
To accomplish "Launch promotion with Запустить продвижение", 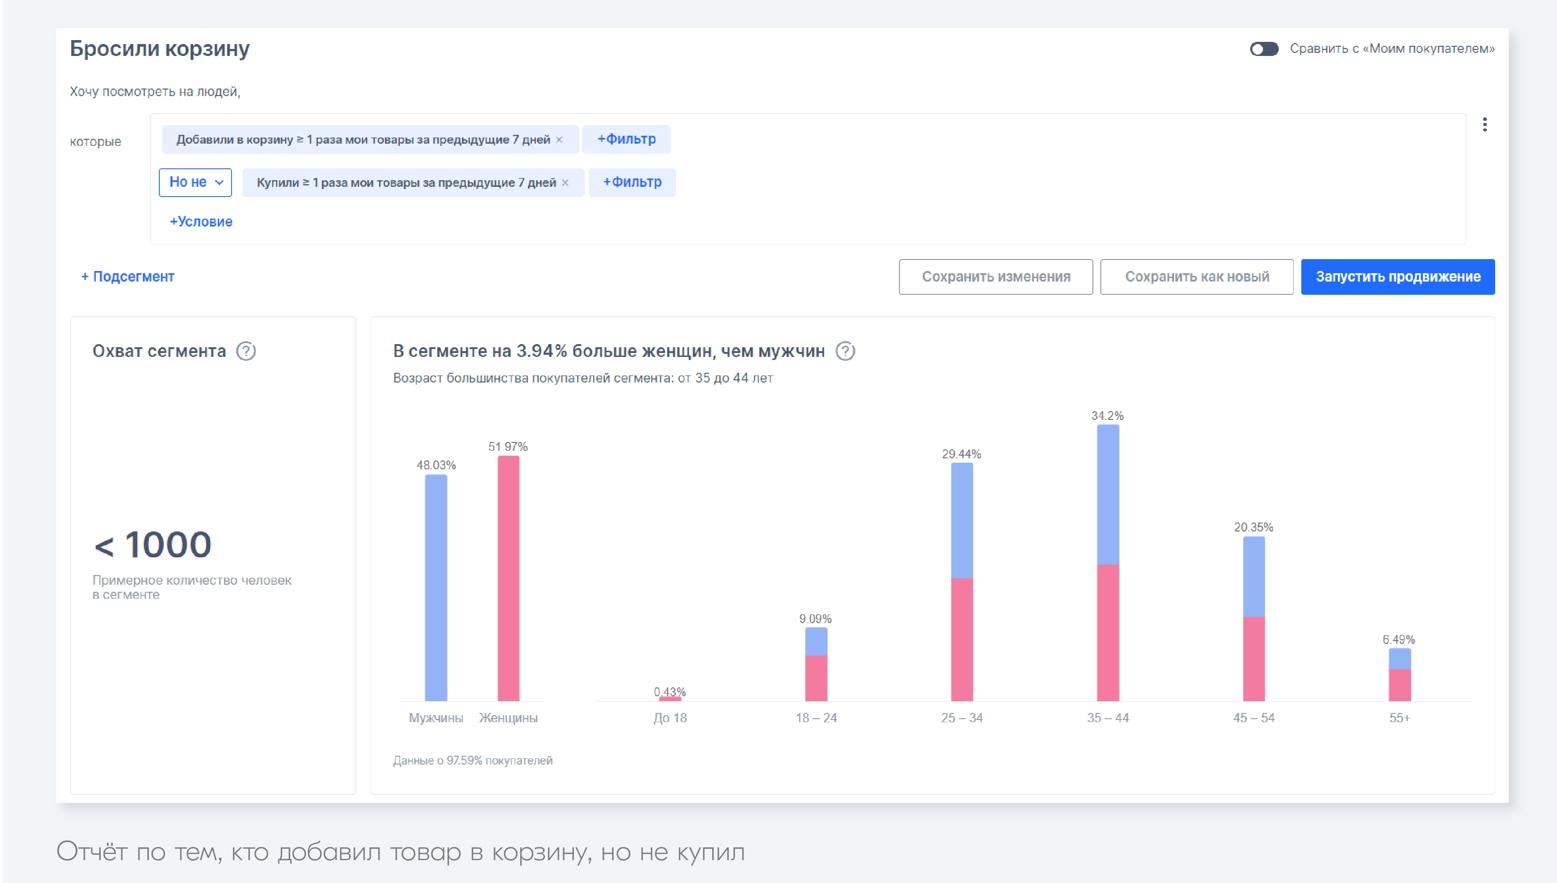I will click(1397, 277).
